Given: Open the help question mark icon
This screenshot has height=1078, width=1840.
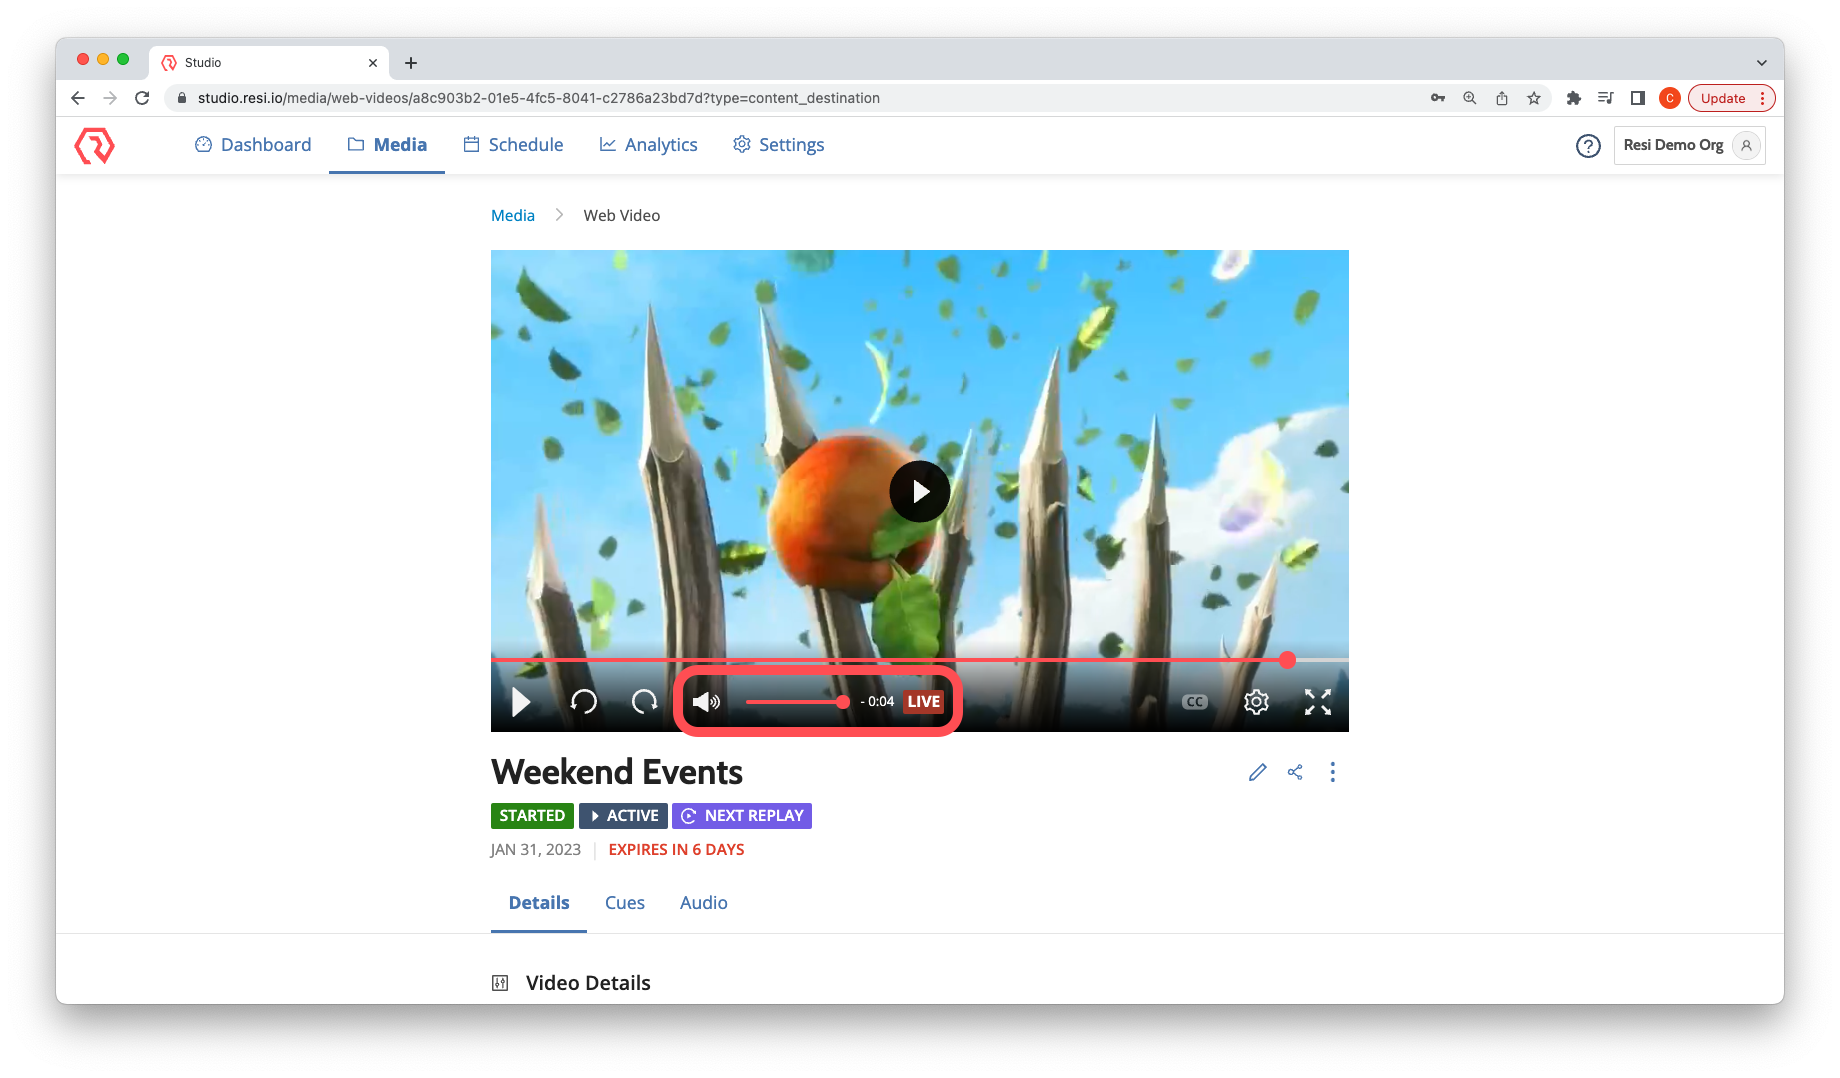Looking at the screenshot, I should pyautogui.click(x=1588, y=146).
